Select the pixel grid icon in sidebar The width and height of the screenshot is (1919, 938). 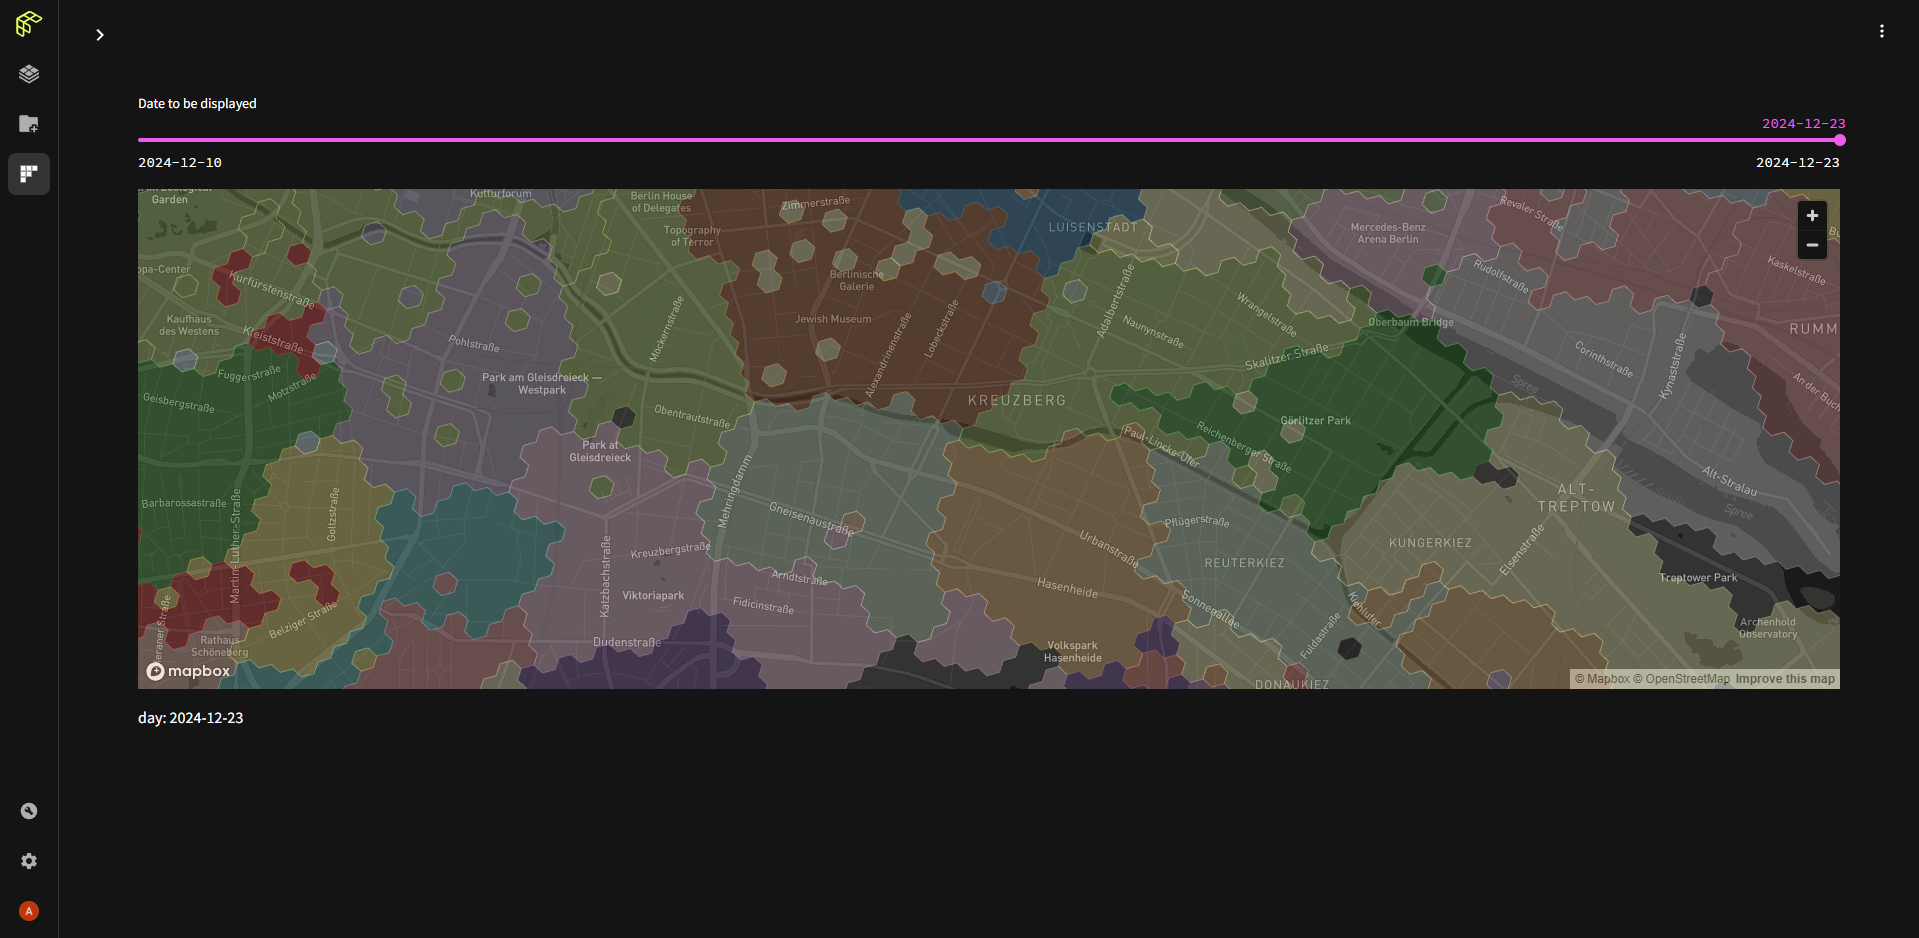[x=29, y=174]
